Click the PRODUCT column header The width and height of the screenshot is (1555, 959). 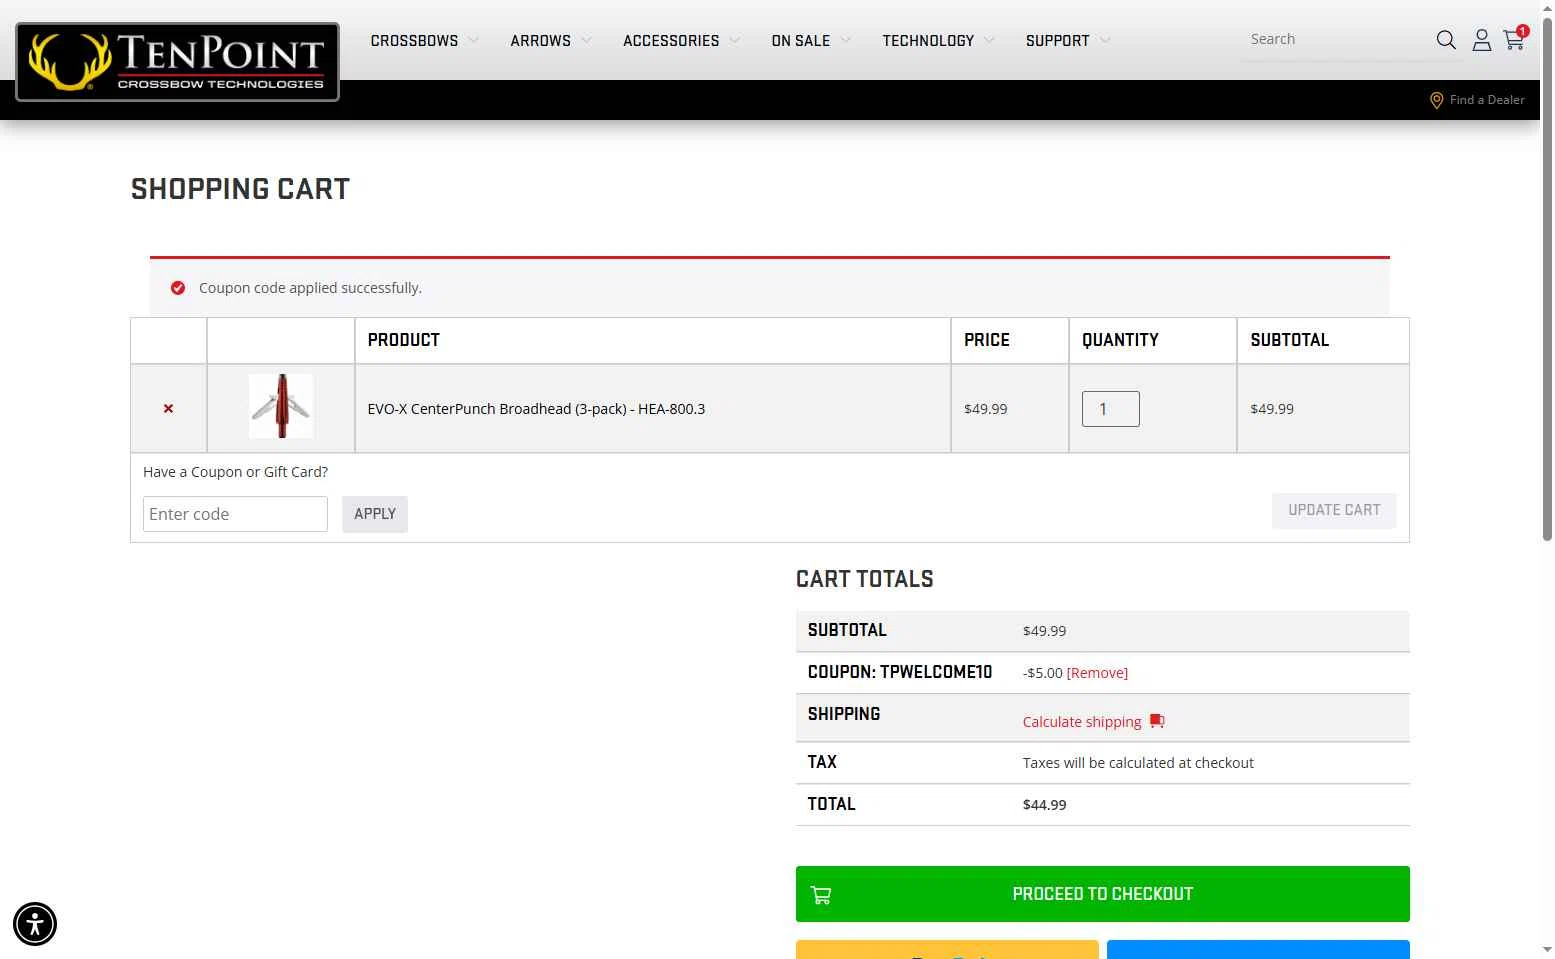(x=403, y=340)
